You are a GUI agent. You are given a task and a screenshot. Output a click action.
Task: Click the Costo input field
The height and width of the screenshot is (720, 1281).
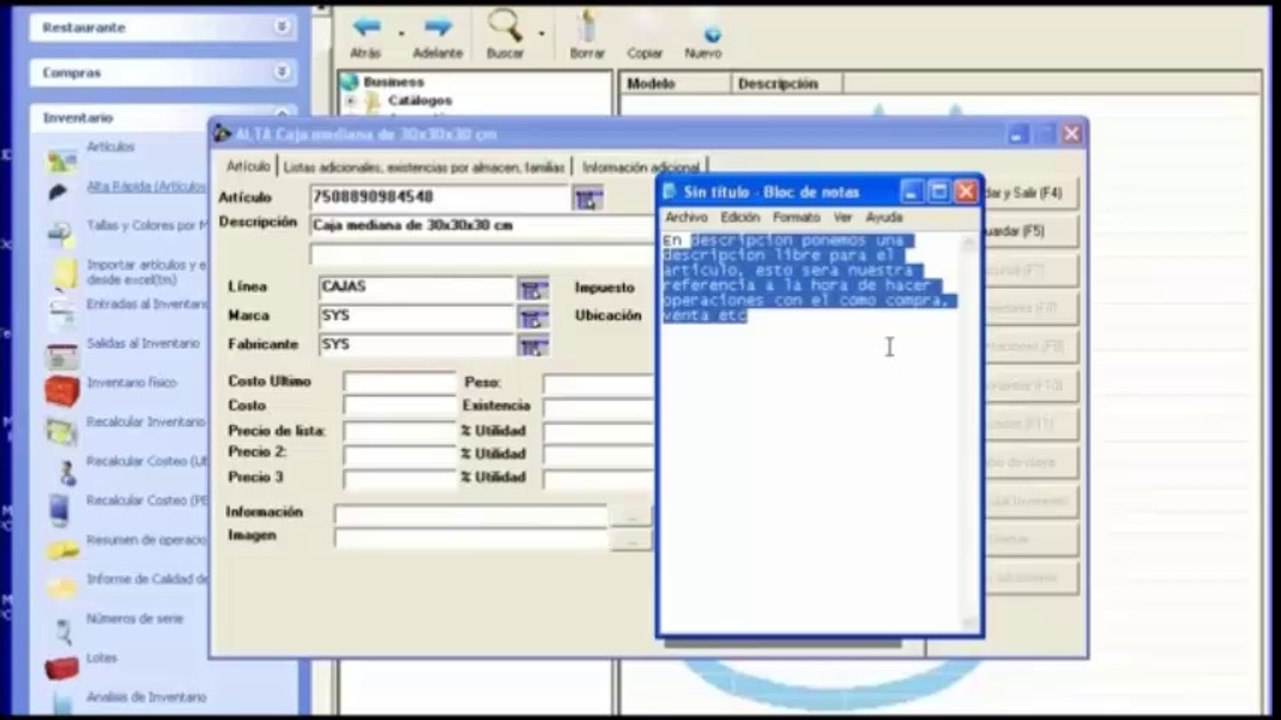pyautogui.click(x=400, y=406)
